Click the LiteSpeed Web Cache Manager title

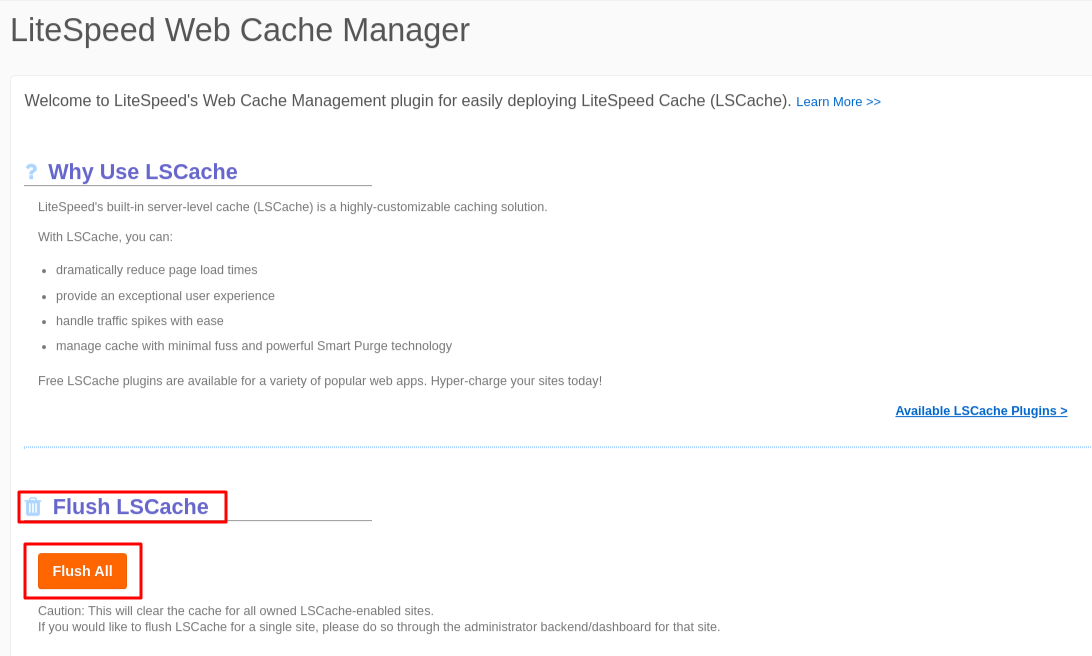pyautogui.click(x=240, y=30)
